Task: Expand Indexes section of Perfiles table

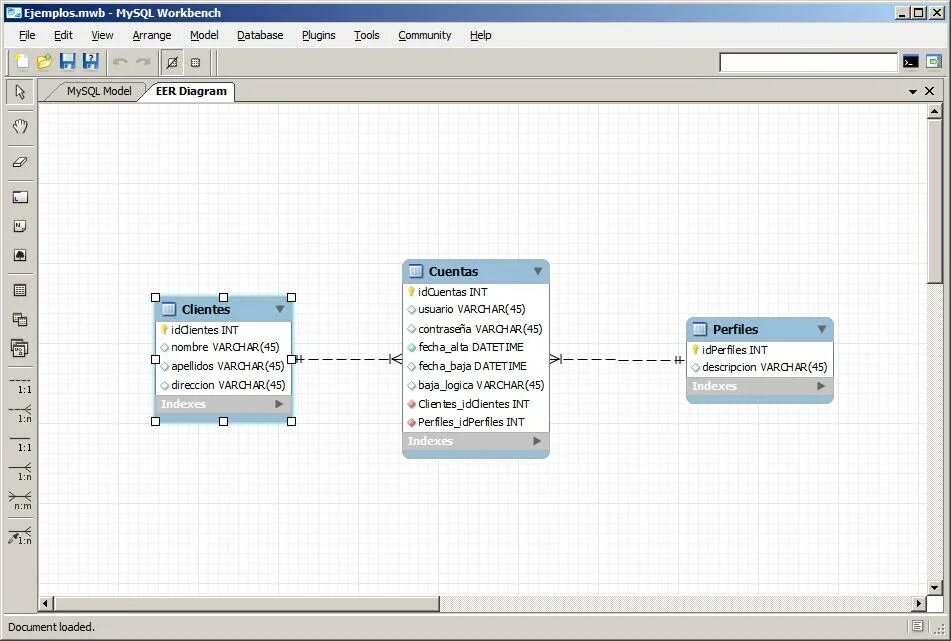Action: [821, 386]
